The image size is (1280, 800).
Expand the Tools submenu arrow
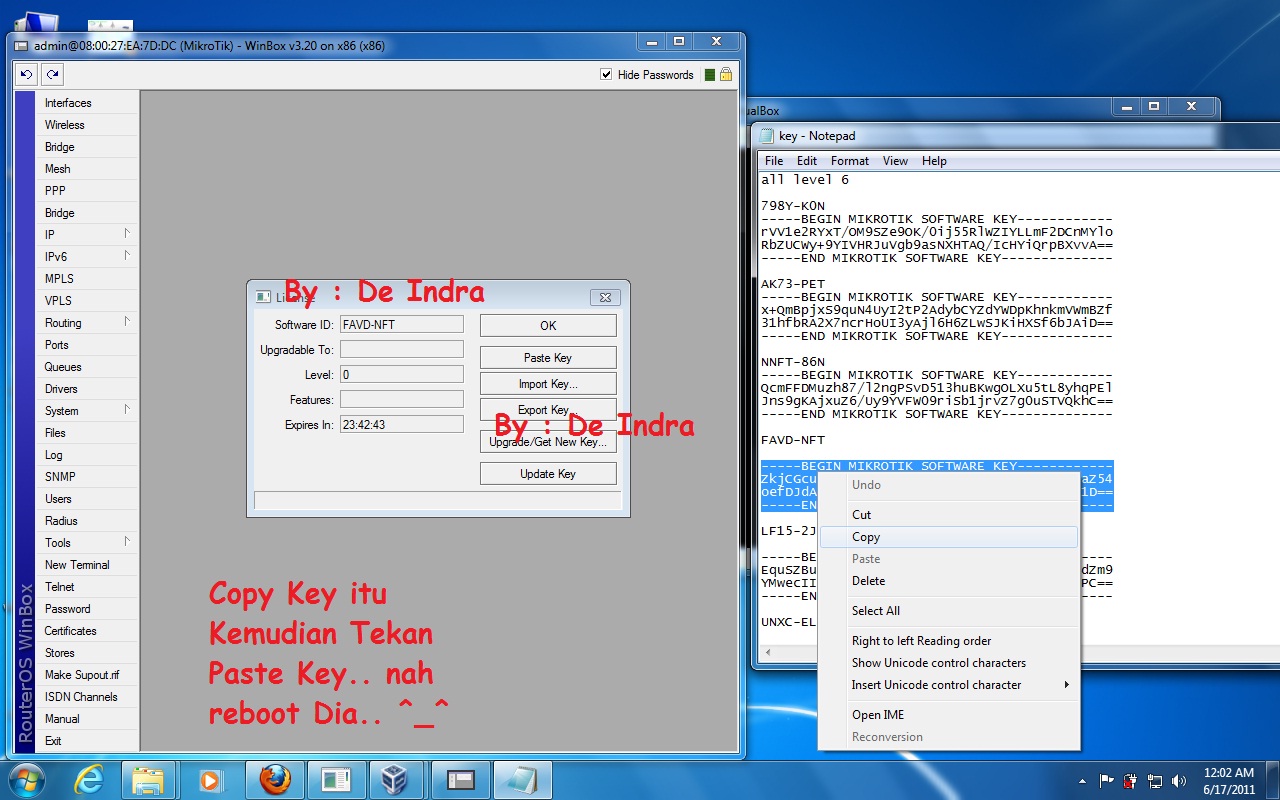tap(127, 541)
